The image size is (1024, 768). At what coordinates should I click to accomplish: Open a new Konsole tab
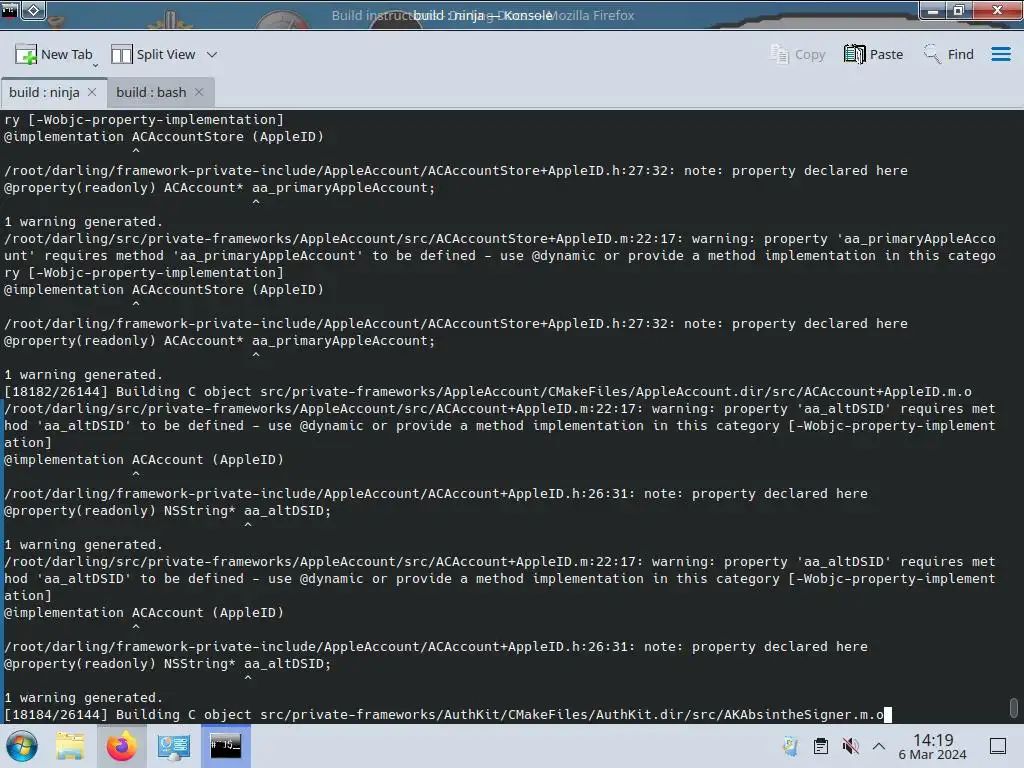[x=54, y=55]
